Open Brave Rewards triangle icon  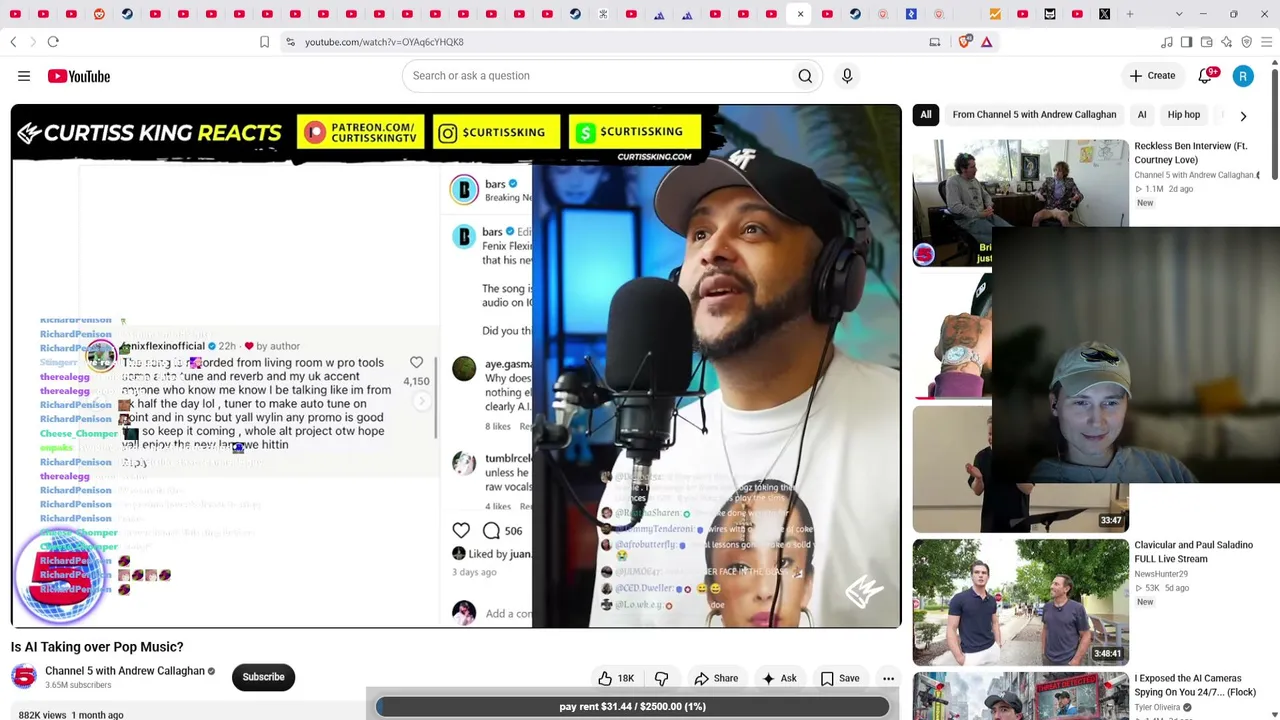tap(986, 42)
